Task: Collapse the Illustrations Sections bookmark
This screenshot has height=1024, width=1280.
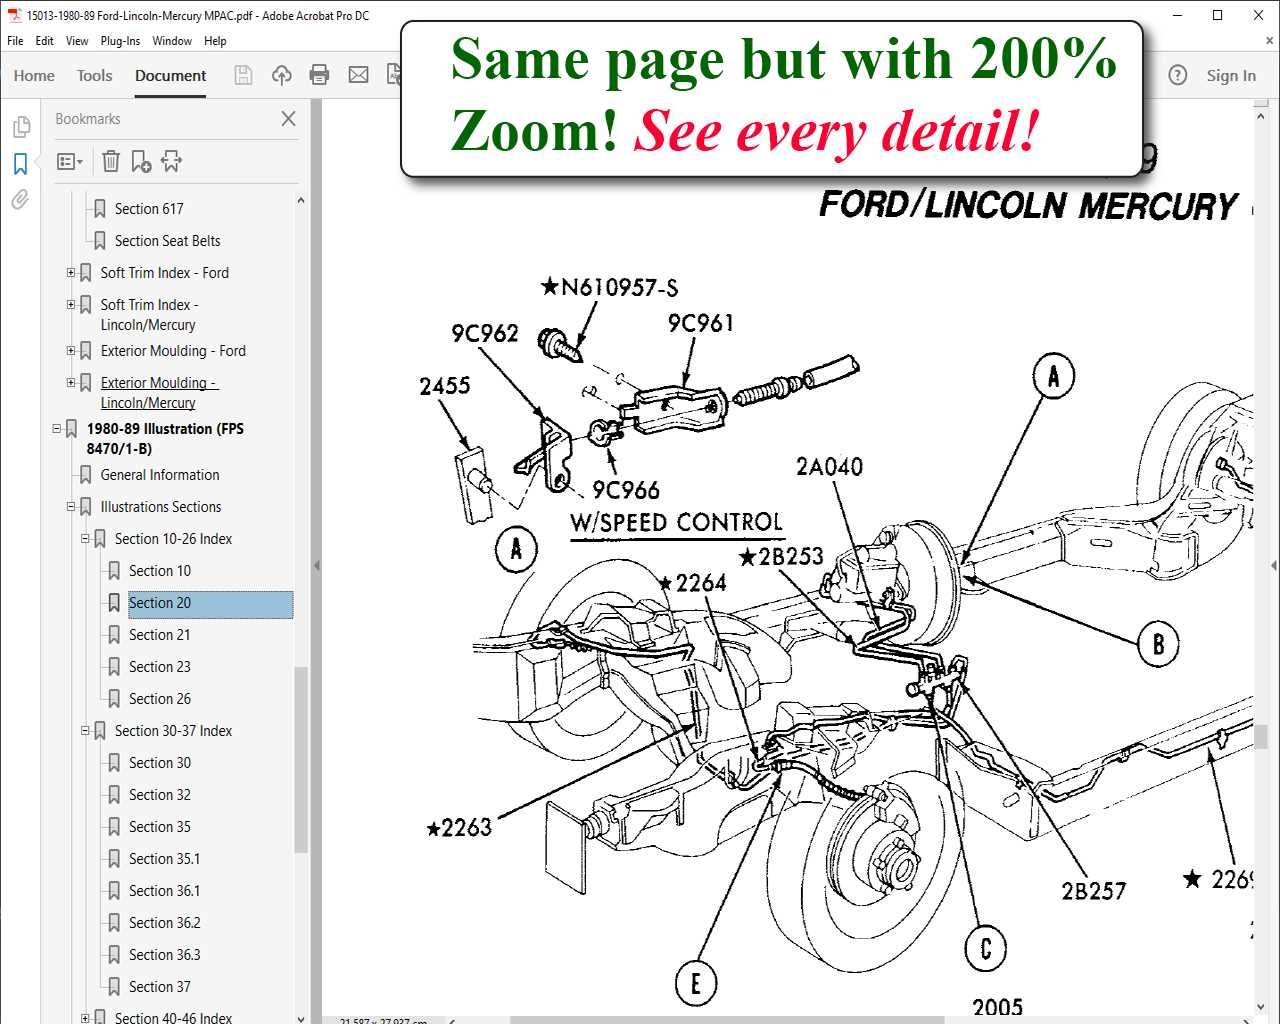Action: point(71,506)
